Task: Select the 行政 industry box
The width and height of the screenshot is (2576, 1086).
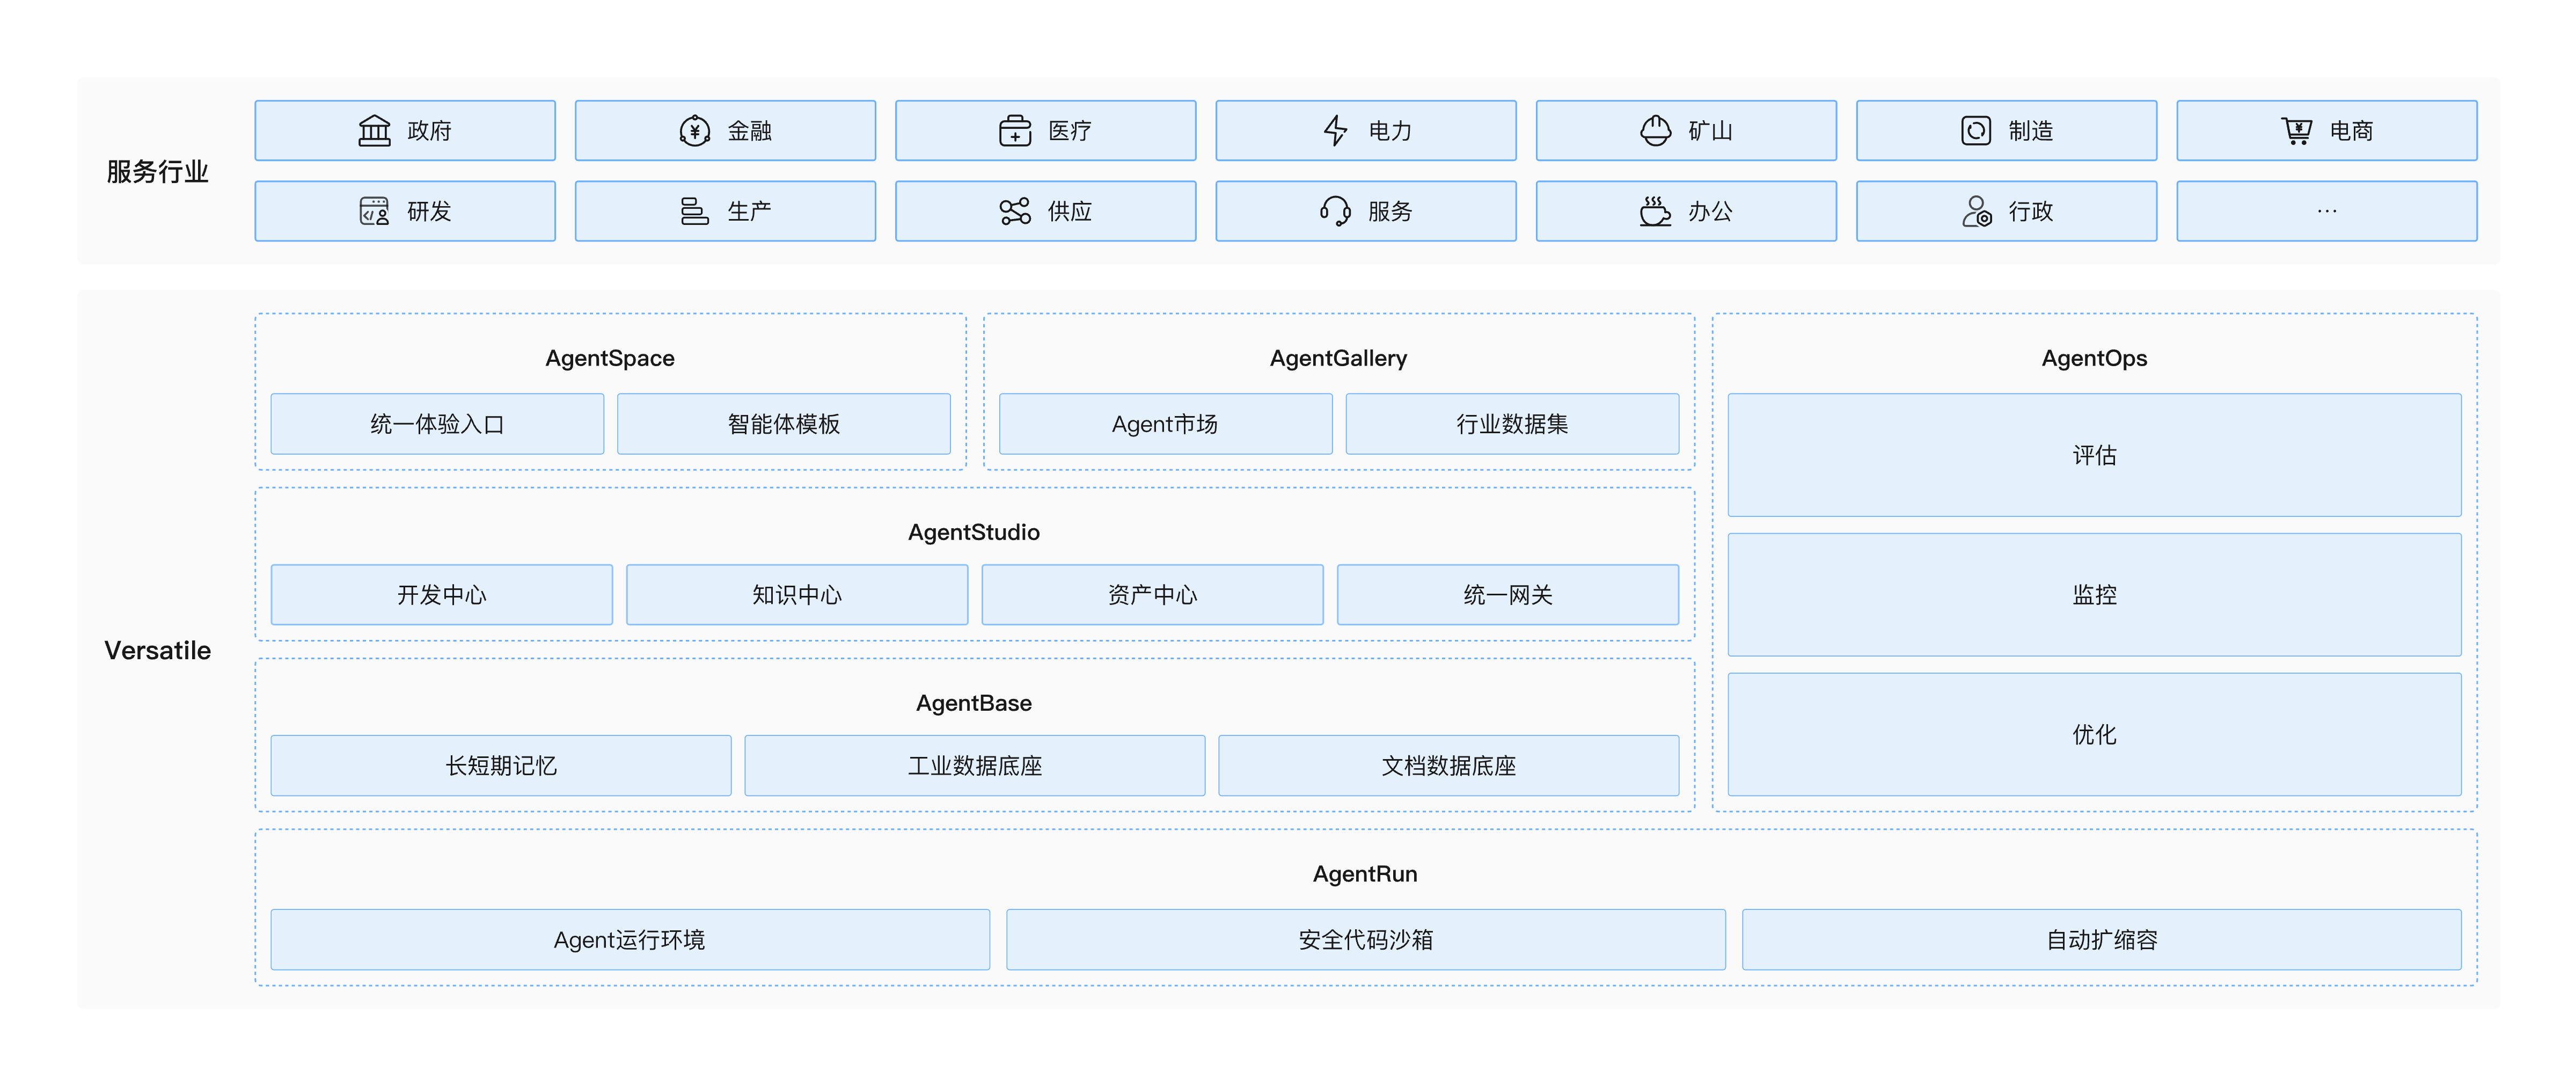Action: (x=2006, y=211)
